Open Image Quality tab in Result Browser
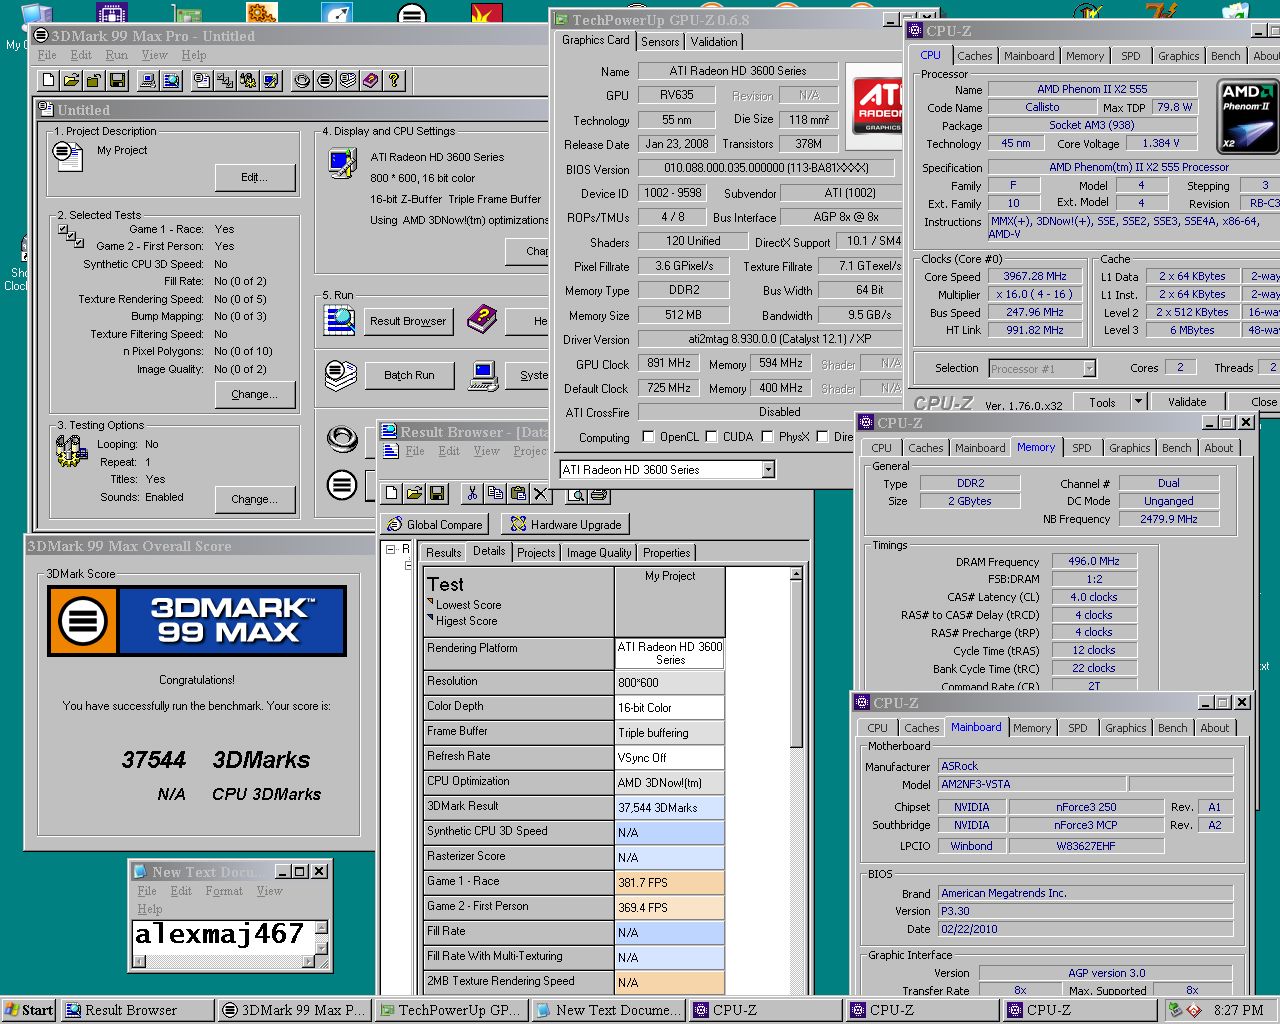This screenshot has width=1280, height=1024. coord(599,552)
